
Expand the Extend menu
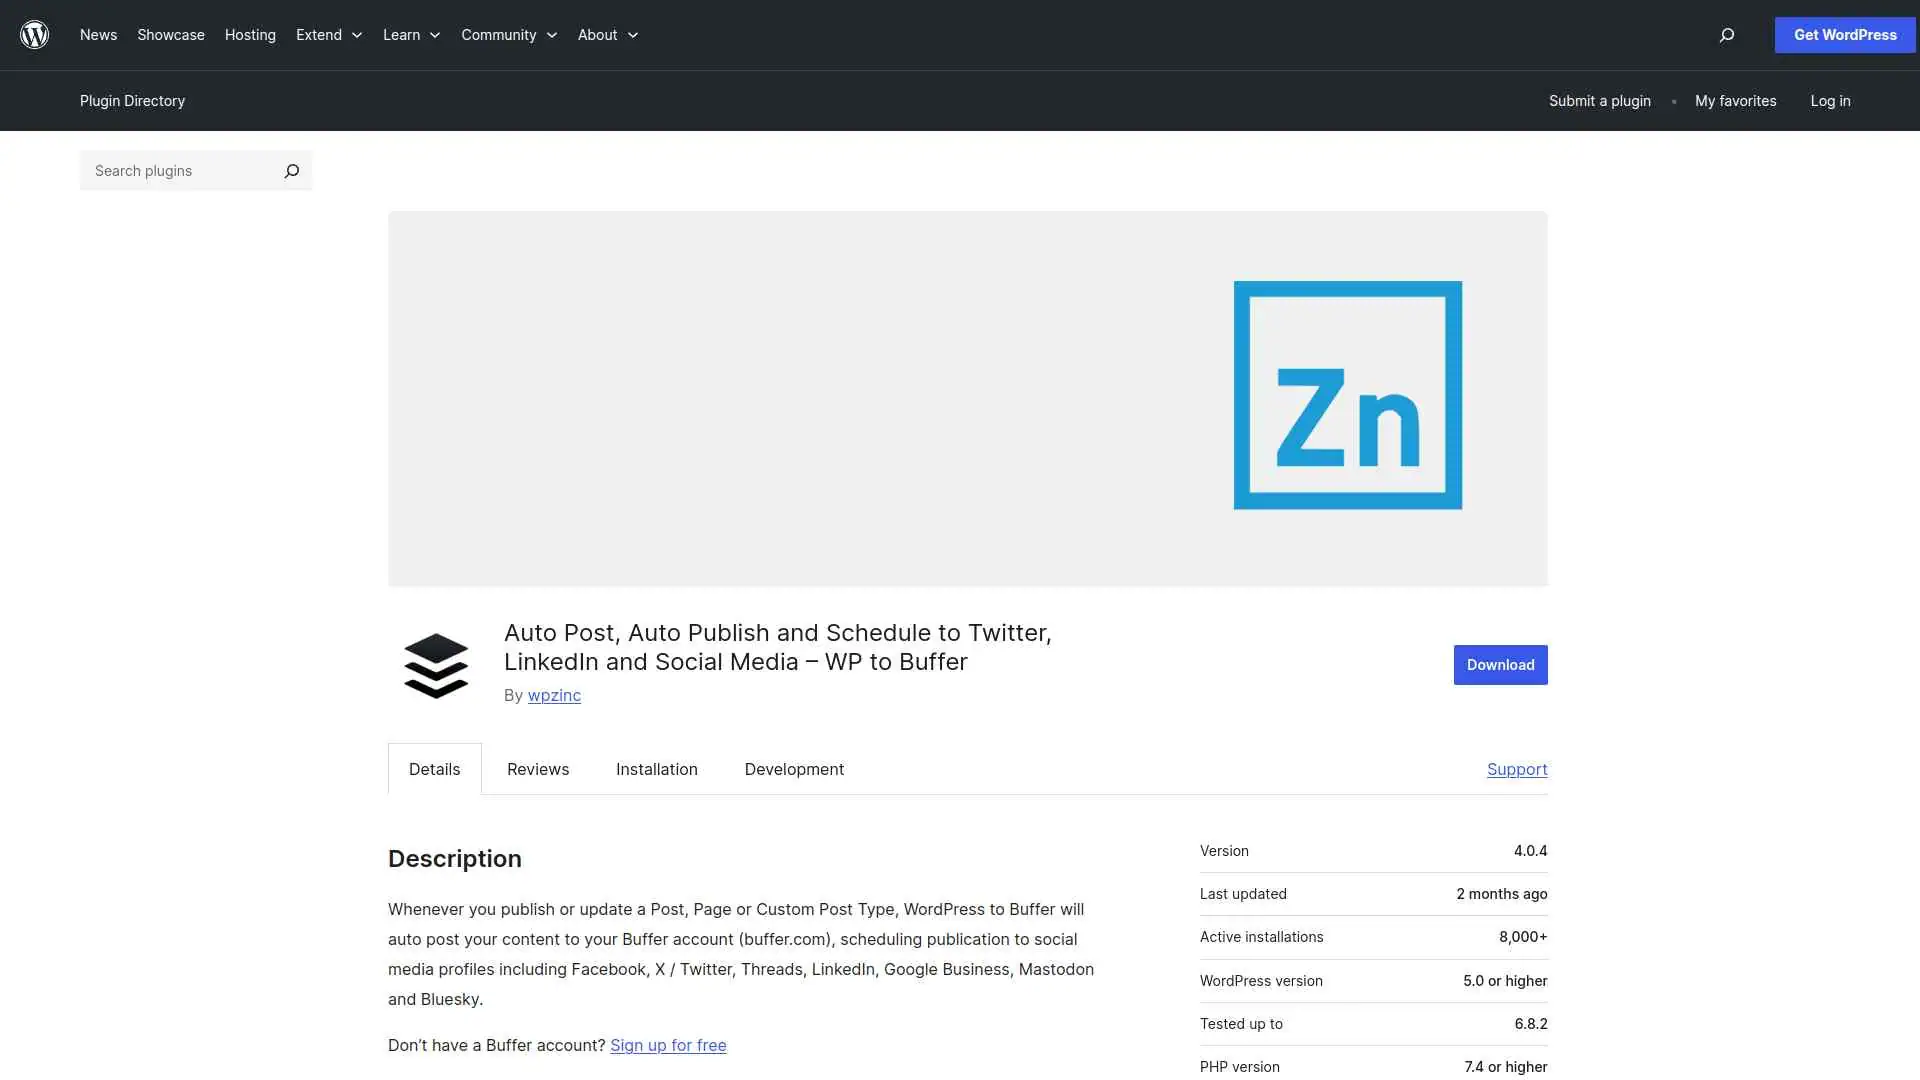tap(329, 35)
